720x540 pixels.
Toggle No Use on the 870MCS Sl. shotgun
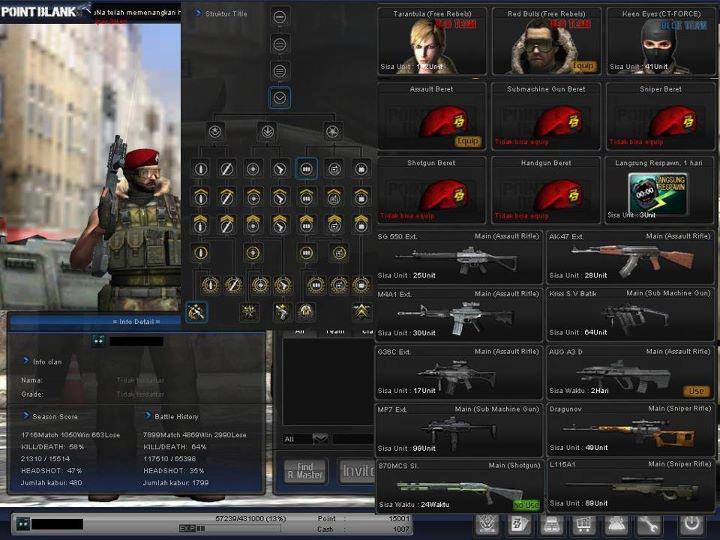pyautogui.click(x=526, y=505)
